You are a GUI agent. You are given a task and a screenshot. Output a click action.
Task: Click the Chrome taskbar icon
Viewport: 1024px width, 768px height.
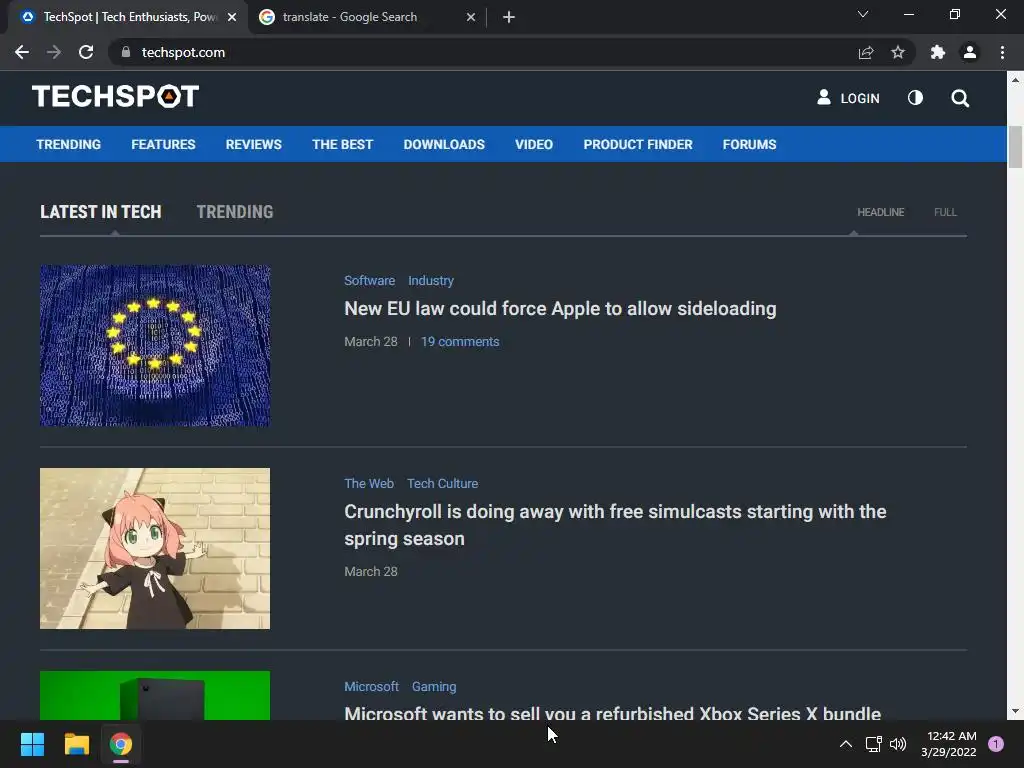(x=121, y=744)
